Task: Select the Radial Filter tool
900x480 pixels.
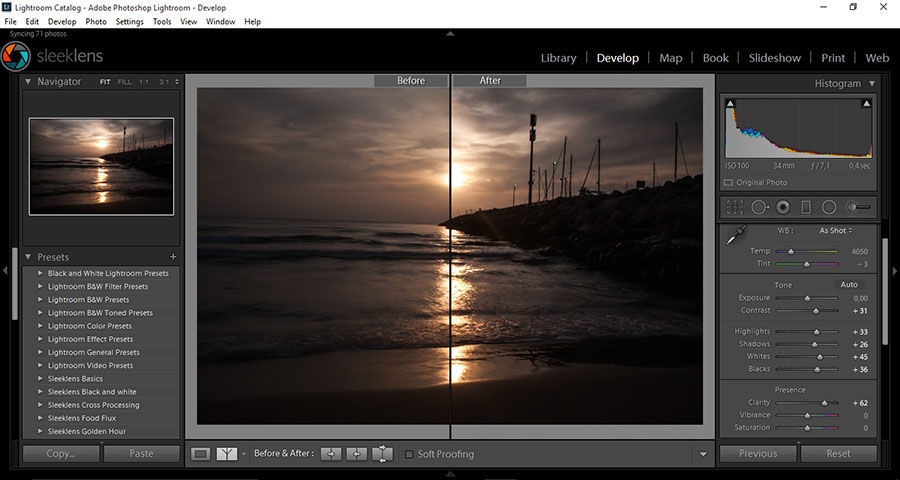Action: (x=829, y=207)
